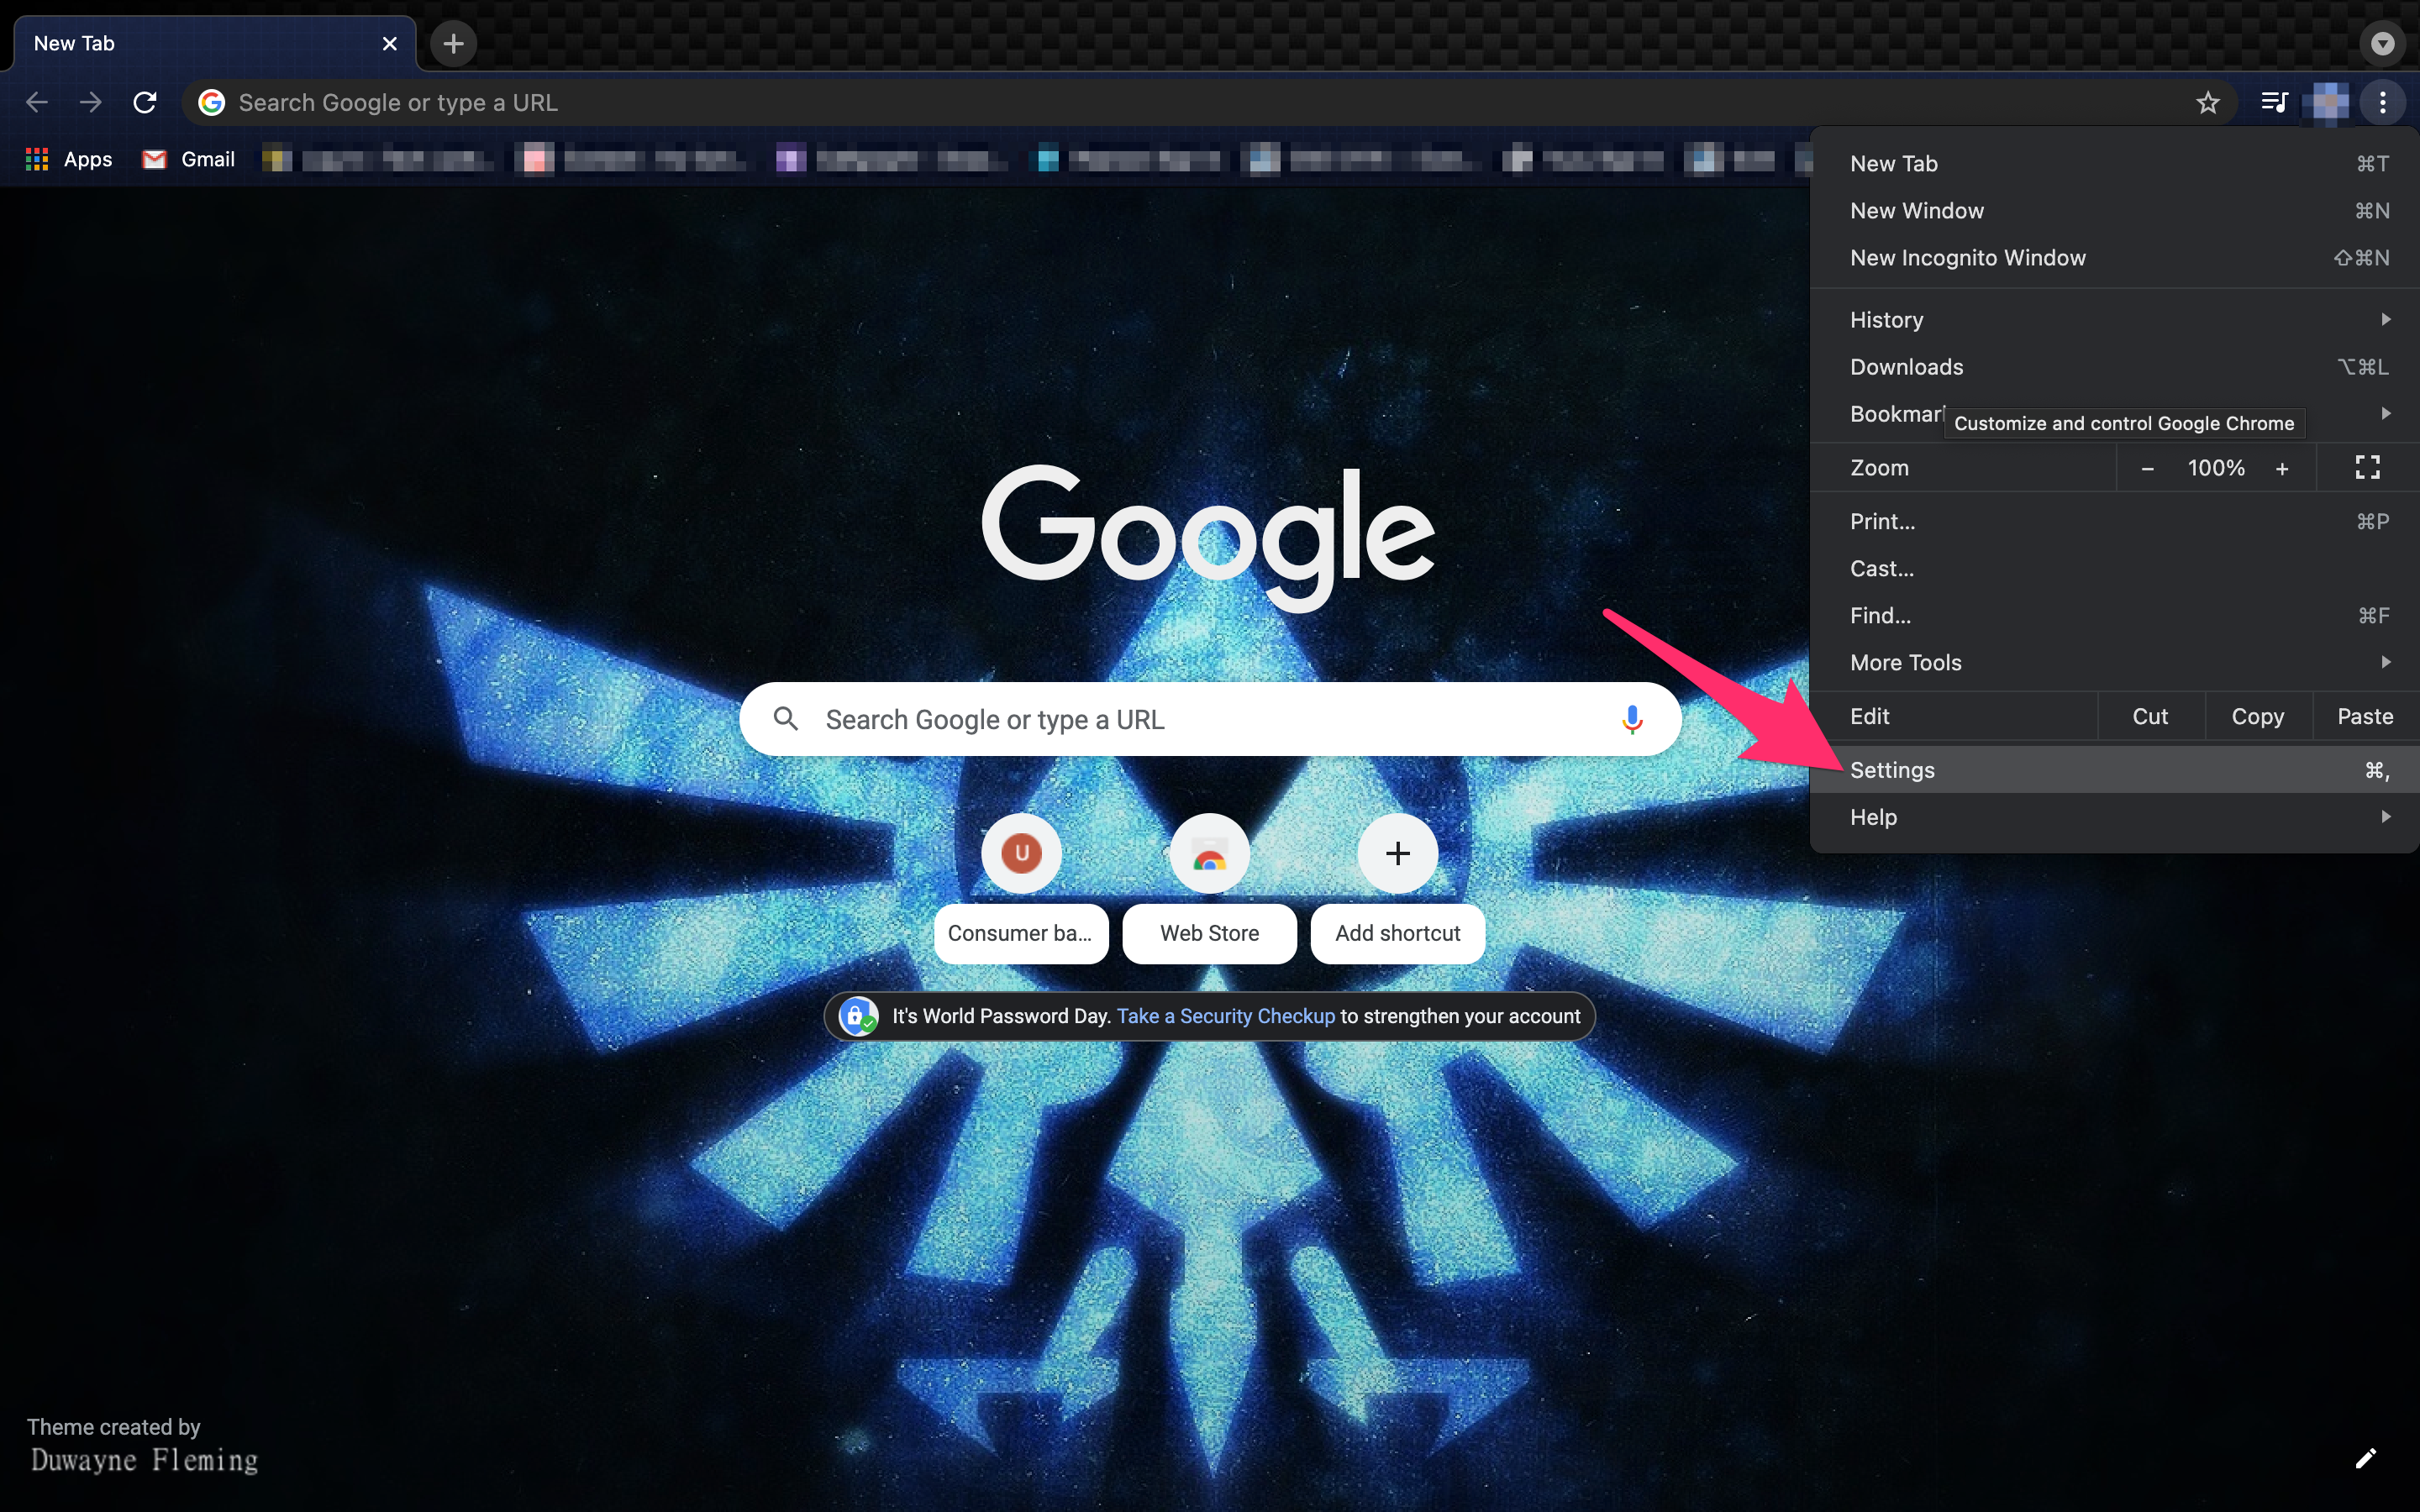Click the forward navigation arrow
This screenshot has width=2420, height=1512.
point(91,102)
